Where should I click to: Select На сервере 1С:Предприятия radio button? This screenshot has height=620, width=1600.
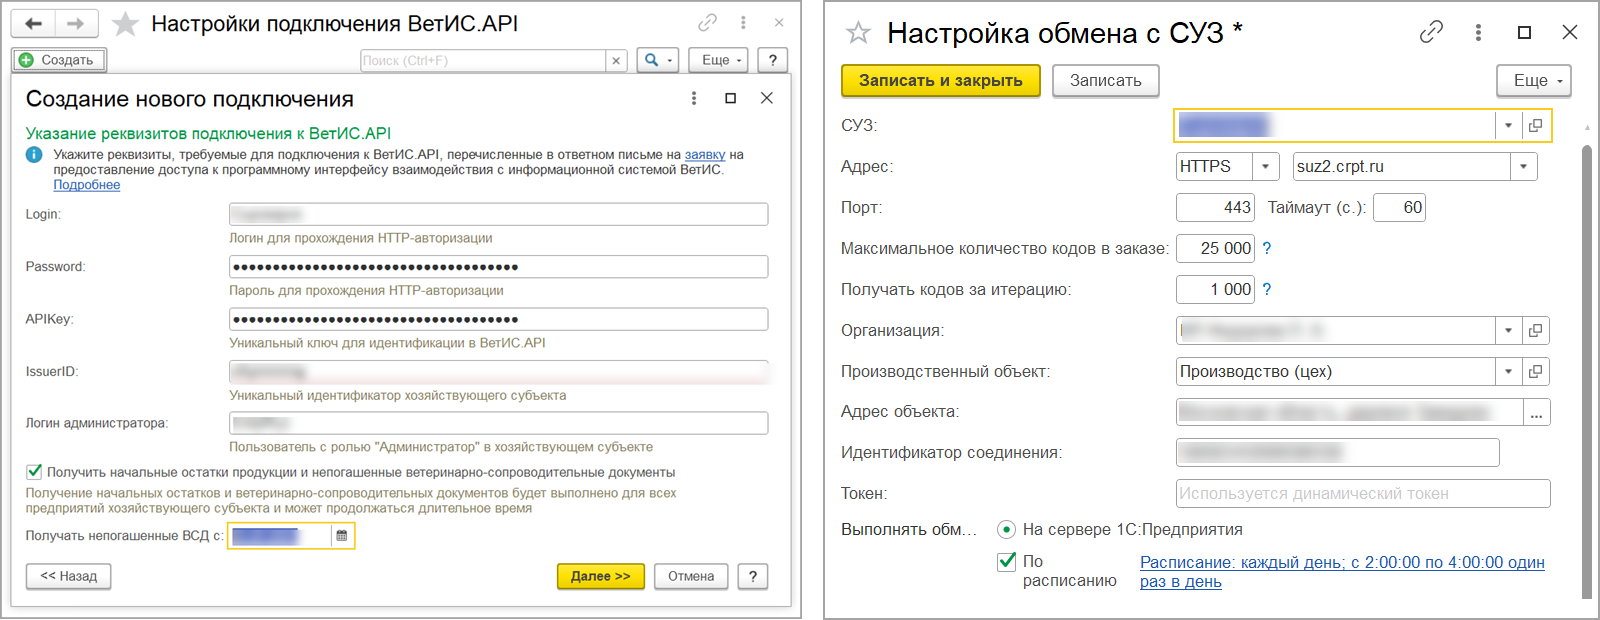[1006, 529]
